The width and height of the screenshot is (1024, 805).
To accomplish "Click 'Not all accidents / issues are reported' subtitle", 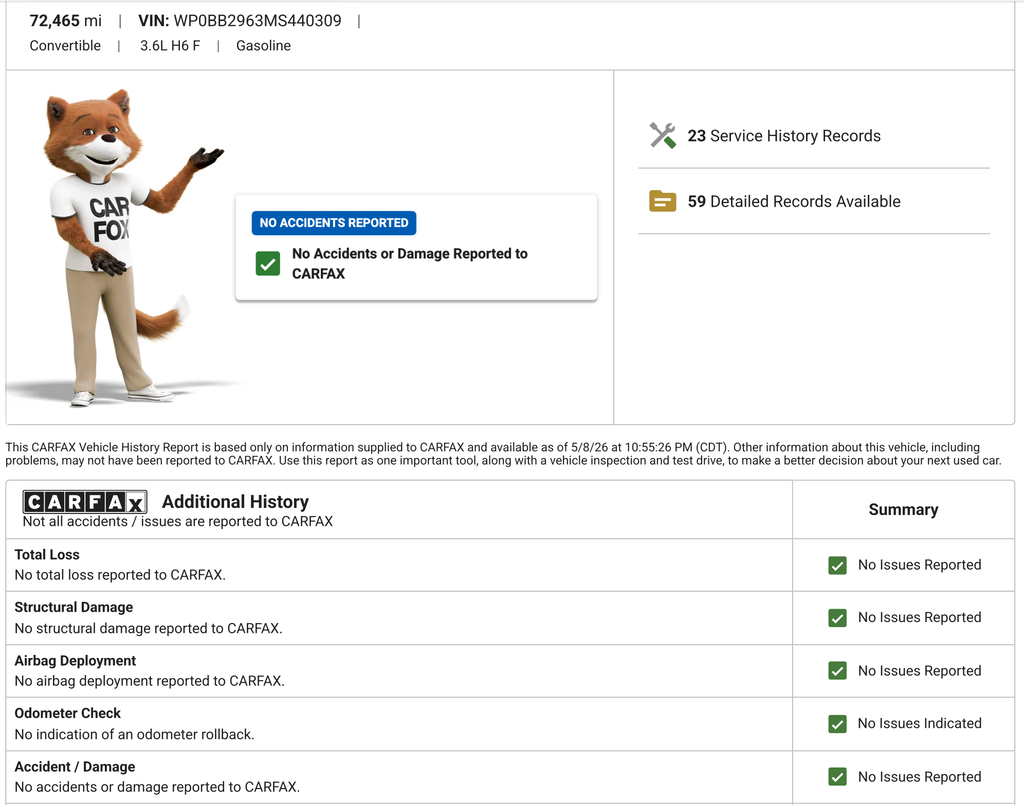I will pos(178,521).
